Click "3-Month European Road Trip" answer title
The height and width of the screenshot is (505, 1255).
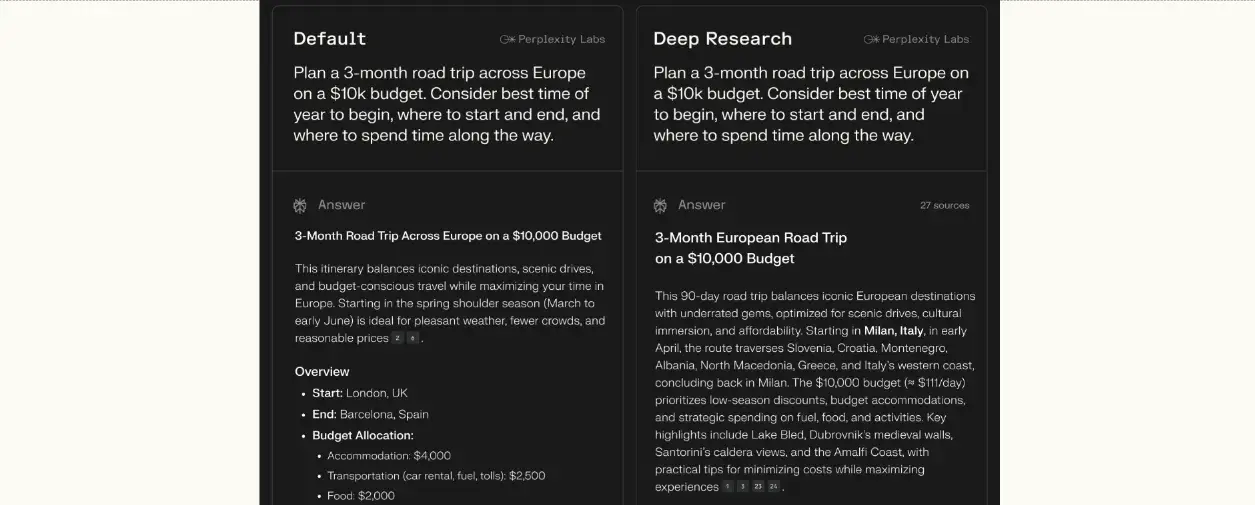(750, 238)
